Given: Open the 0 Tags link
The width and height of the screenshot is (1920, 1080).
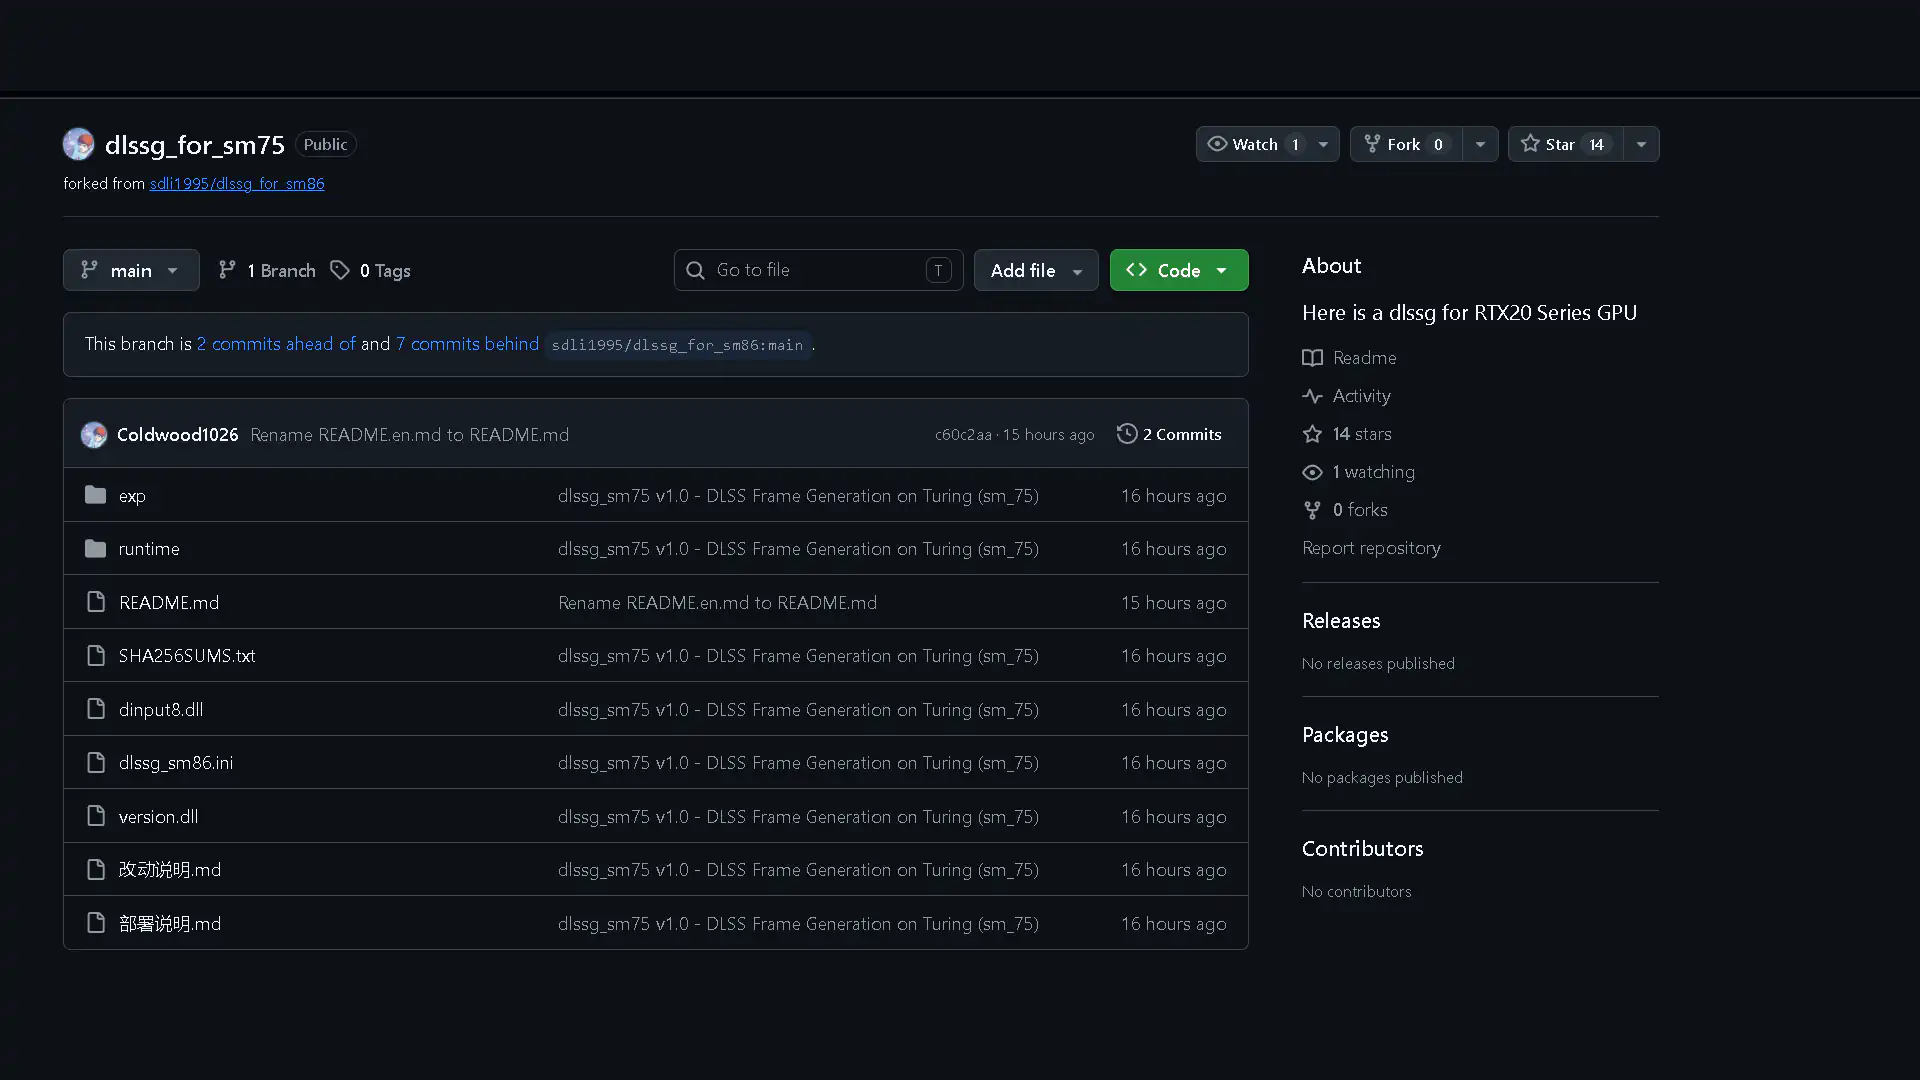Looking at the screenshot, I should (371, 271).
